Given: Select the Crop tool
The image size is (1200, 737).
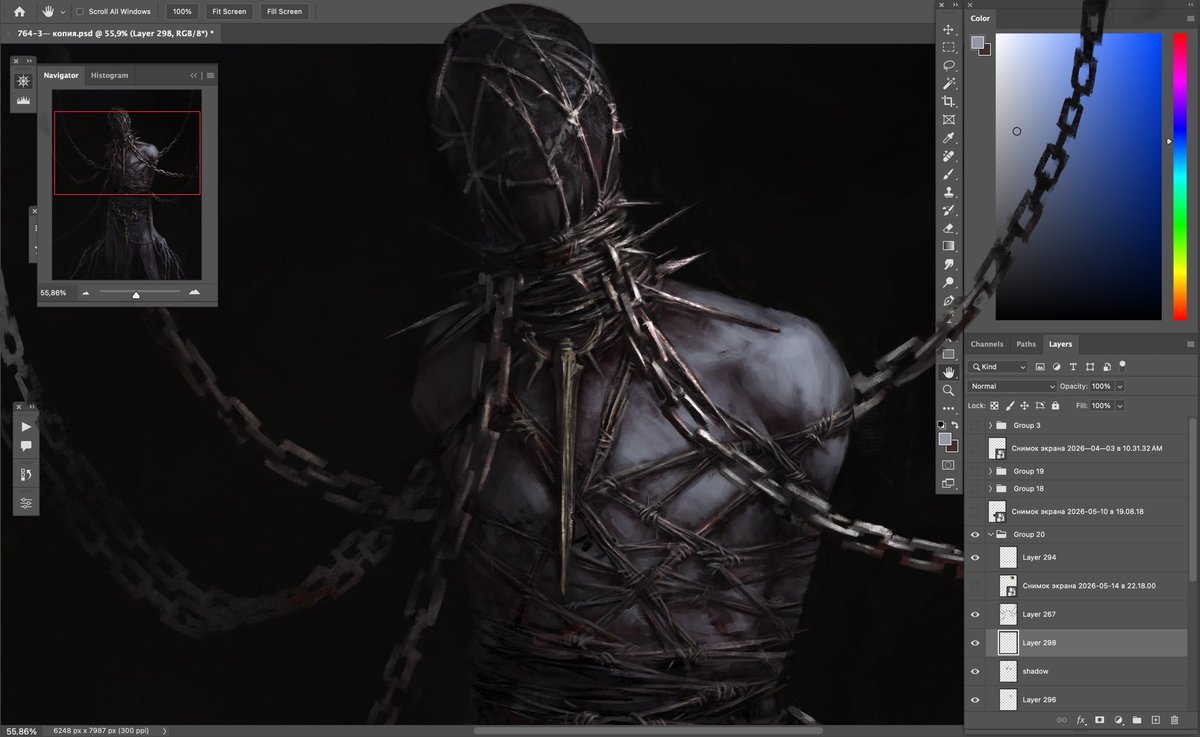Looking at the screenshot, I should [x=949, y=102].
